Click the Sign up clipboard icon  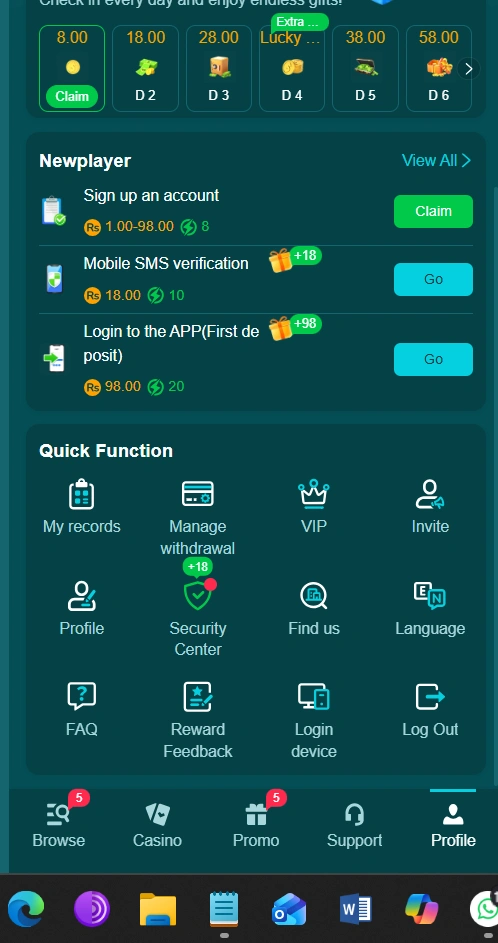[x=54, y=211]
